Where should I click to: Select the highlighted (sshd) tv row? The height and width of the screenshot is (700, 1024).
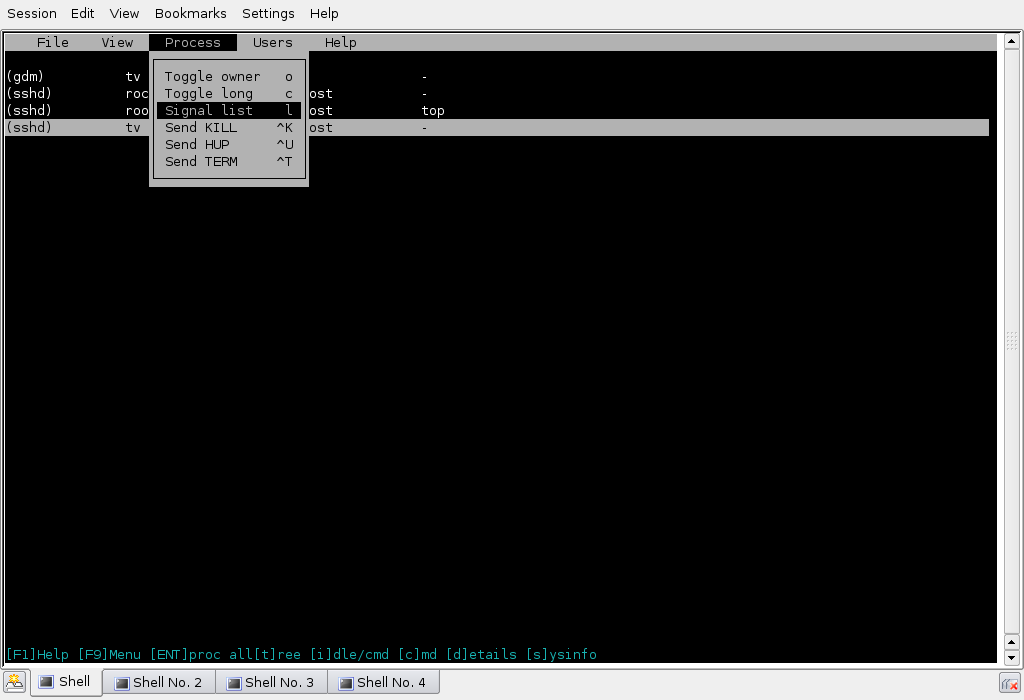point(496,127)
